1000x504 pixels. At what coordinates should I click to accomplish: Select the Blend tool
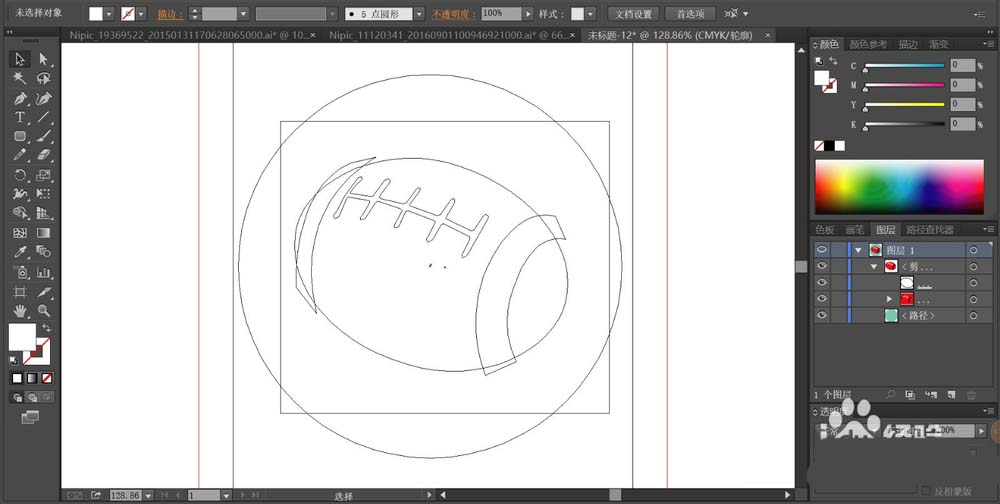point(43,252)
